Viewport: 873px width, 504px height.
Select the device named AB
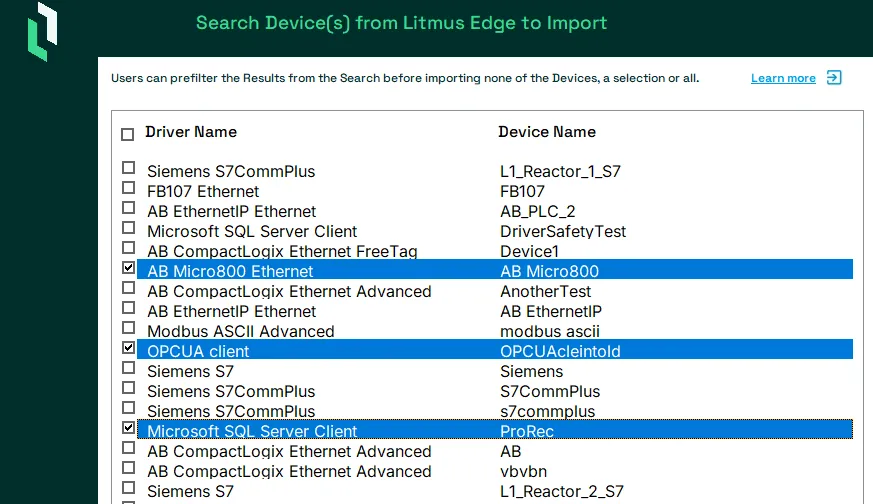click(511, 452)
